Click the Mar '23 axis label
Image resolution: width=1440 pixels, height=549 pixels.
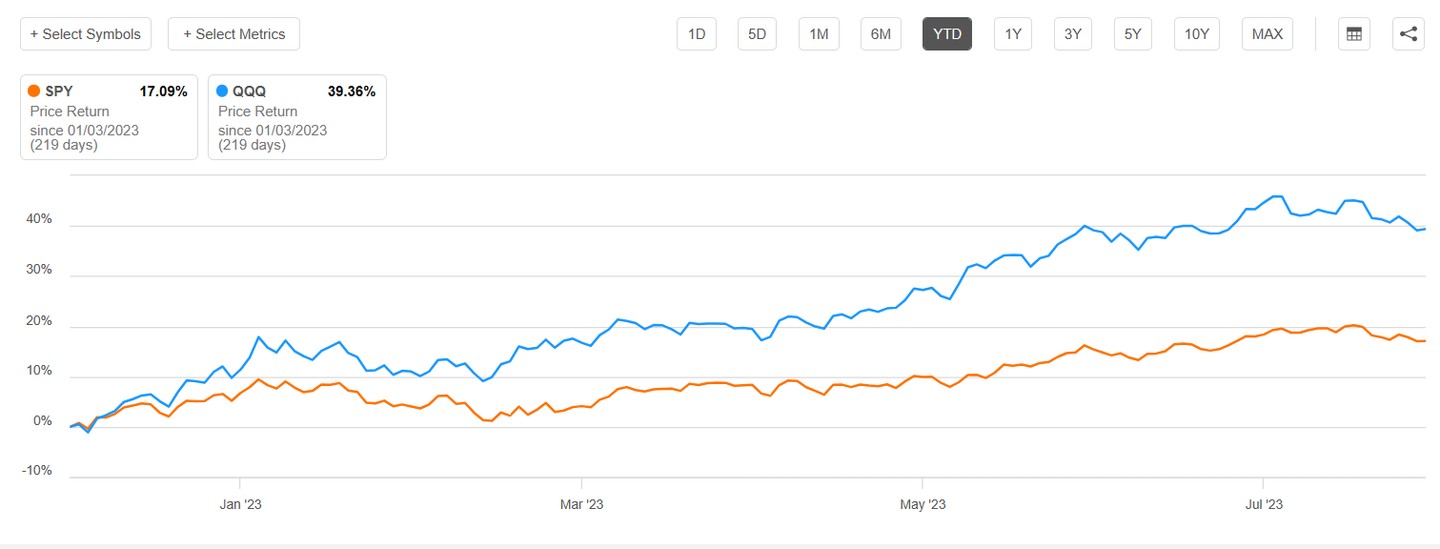click(582, 504)
